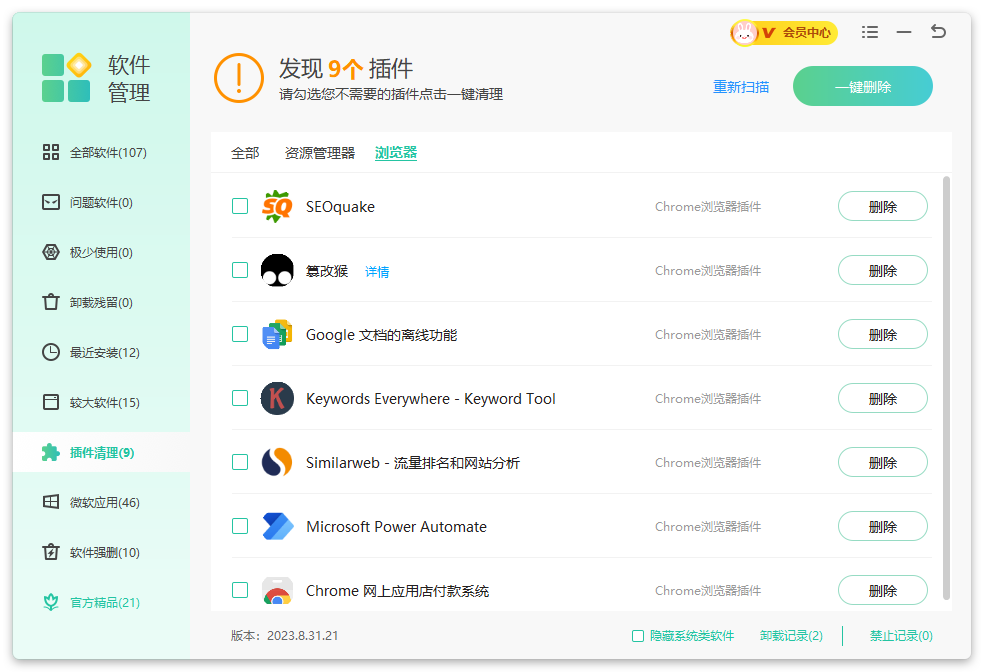Image resolution: width=984 pixels, height=672 pixels.
Task: Open 微软应用(46) in sidebar
Action: pyautogui.click(x=101, y=503)
